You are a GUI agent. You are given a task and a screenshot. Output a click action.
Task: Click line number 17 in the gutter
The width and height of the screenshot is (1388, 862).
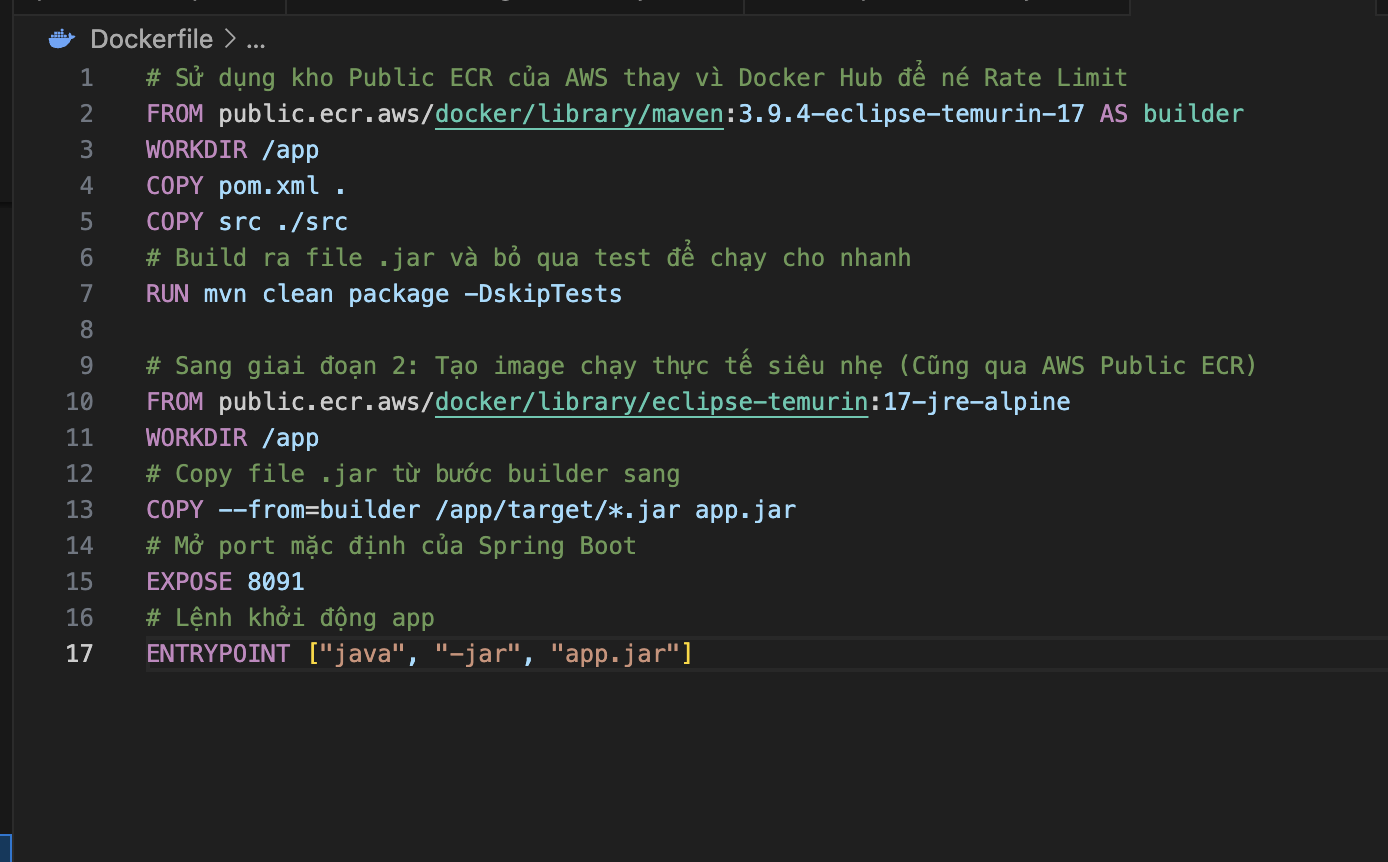79,654
